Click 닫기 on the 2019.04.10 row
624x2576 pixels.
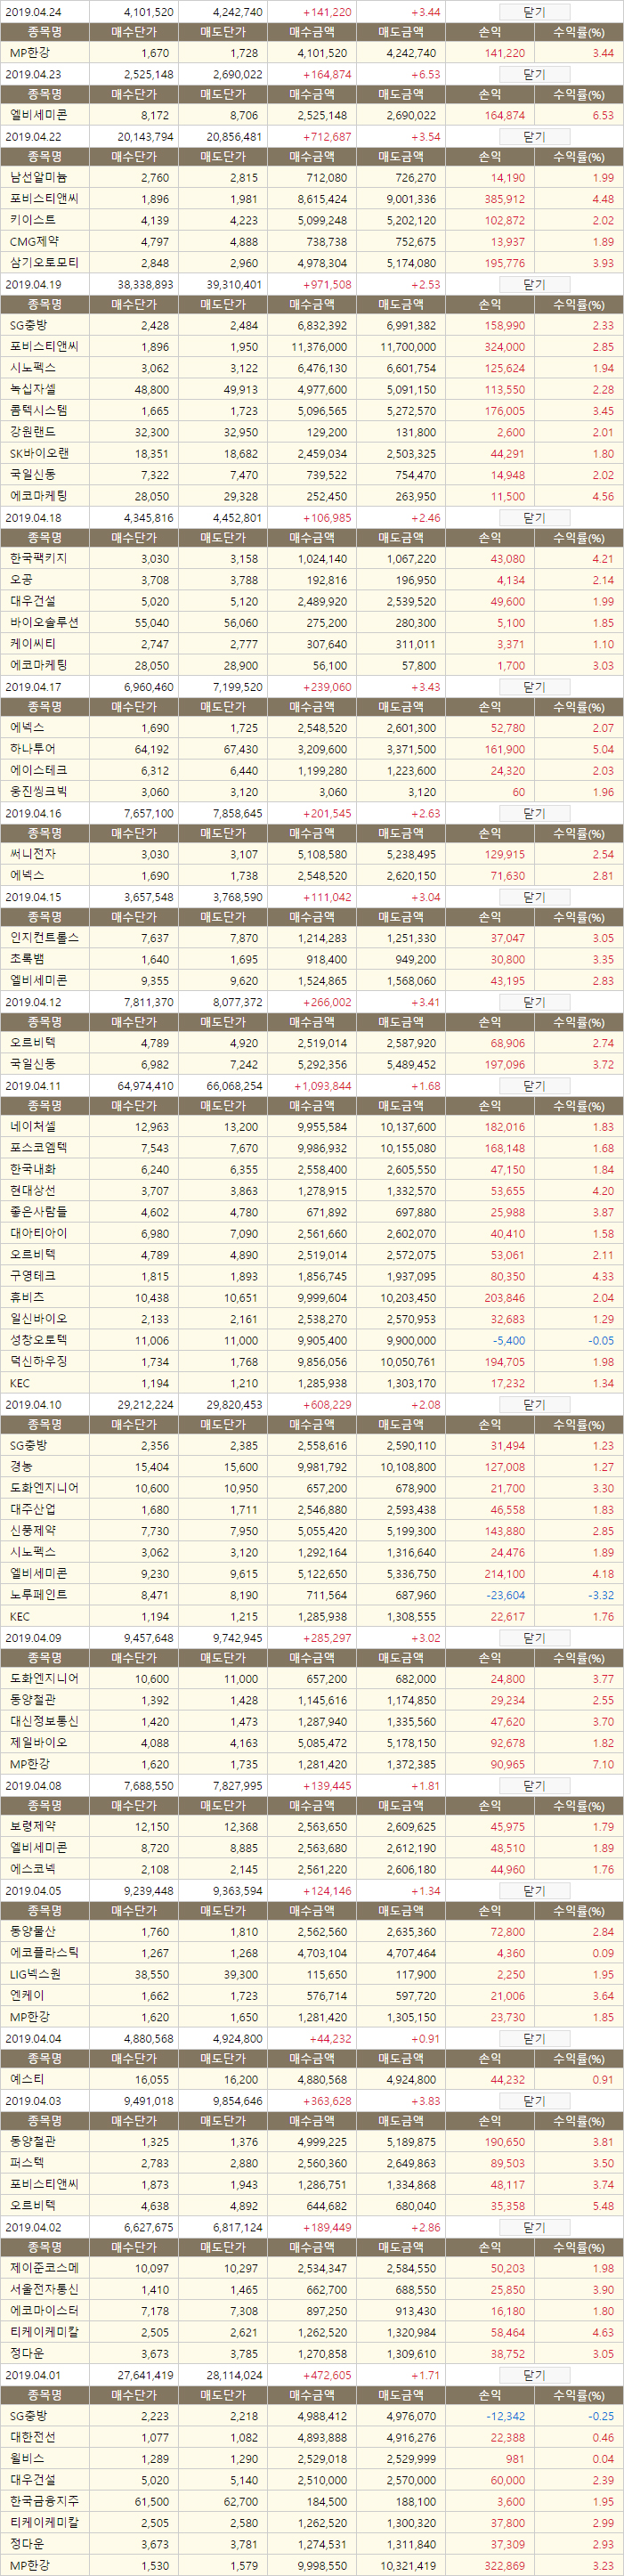tap(534, 1404)
